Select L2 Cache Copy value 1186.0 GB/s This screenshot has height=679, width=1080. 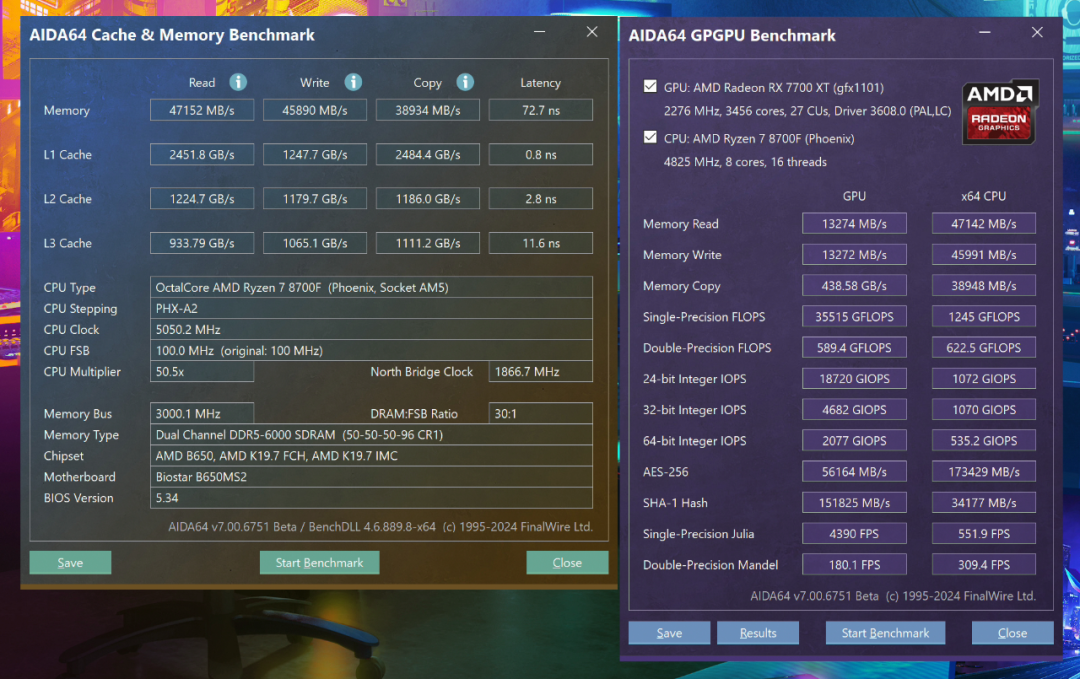[428, 198]
